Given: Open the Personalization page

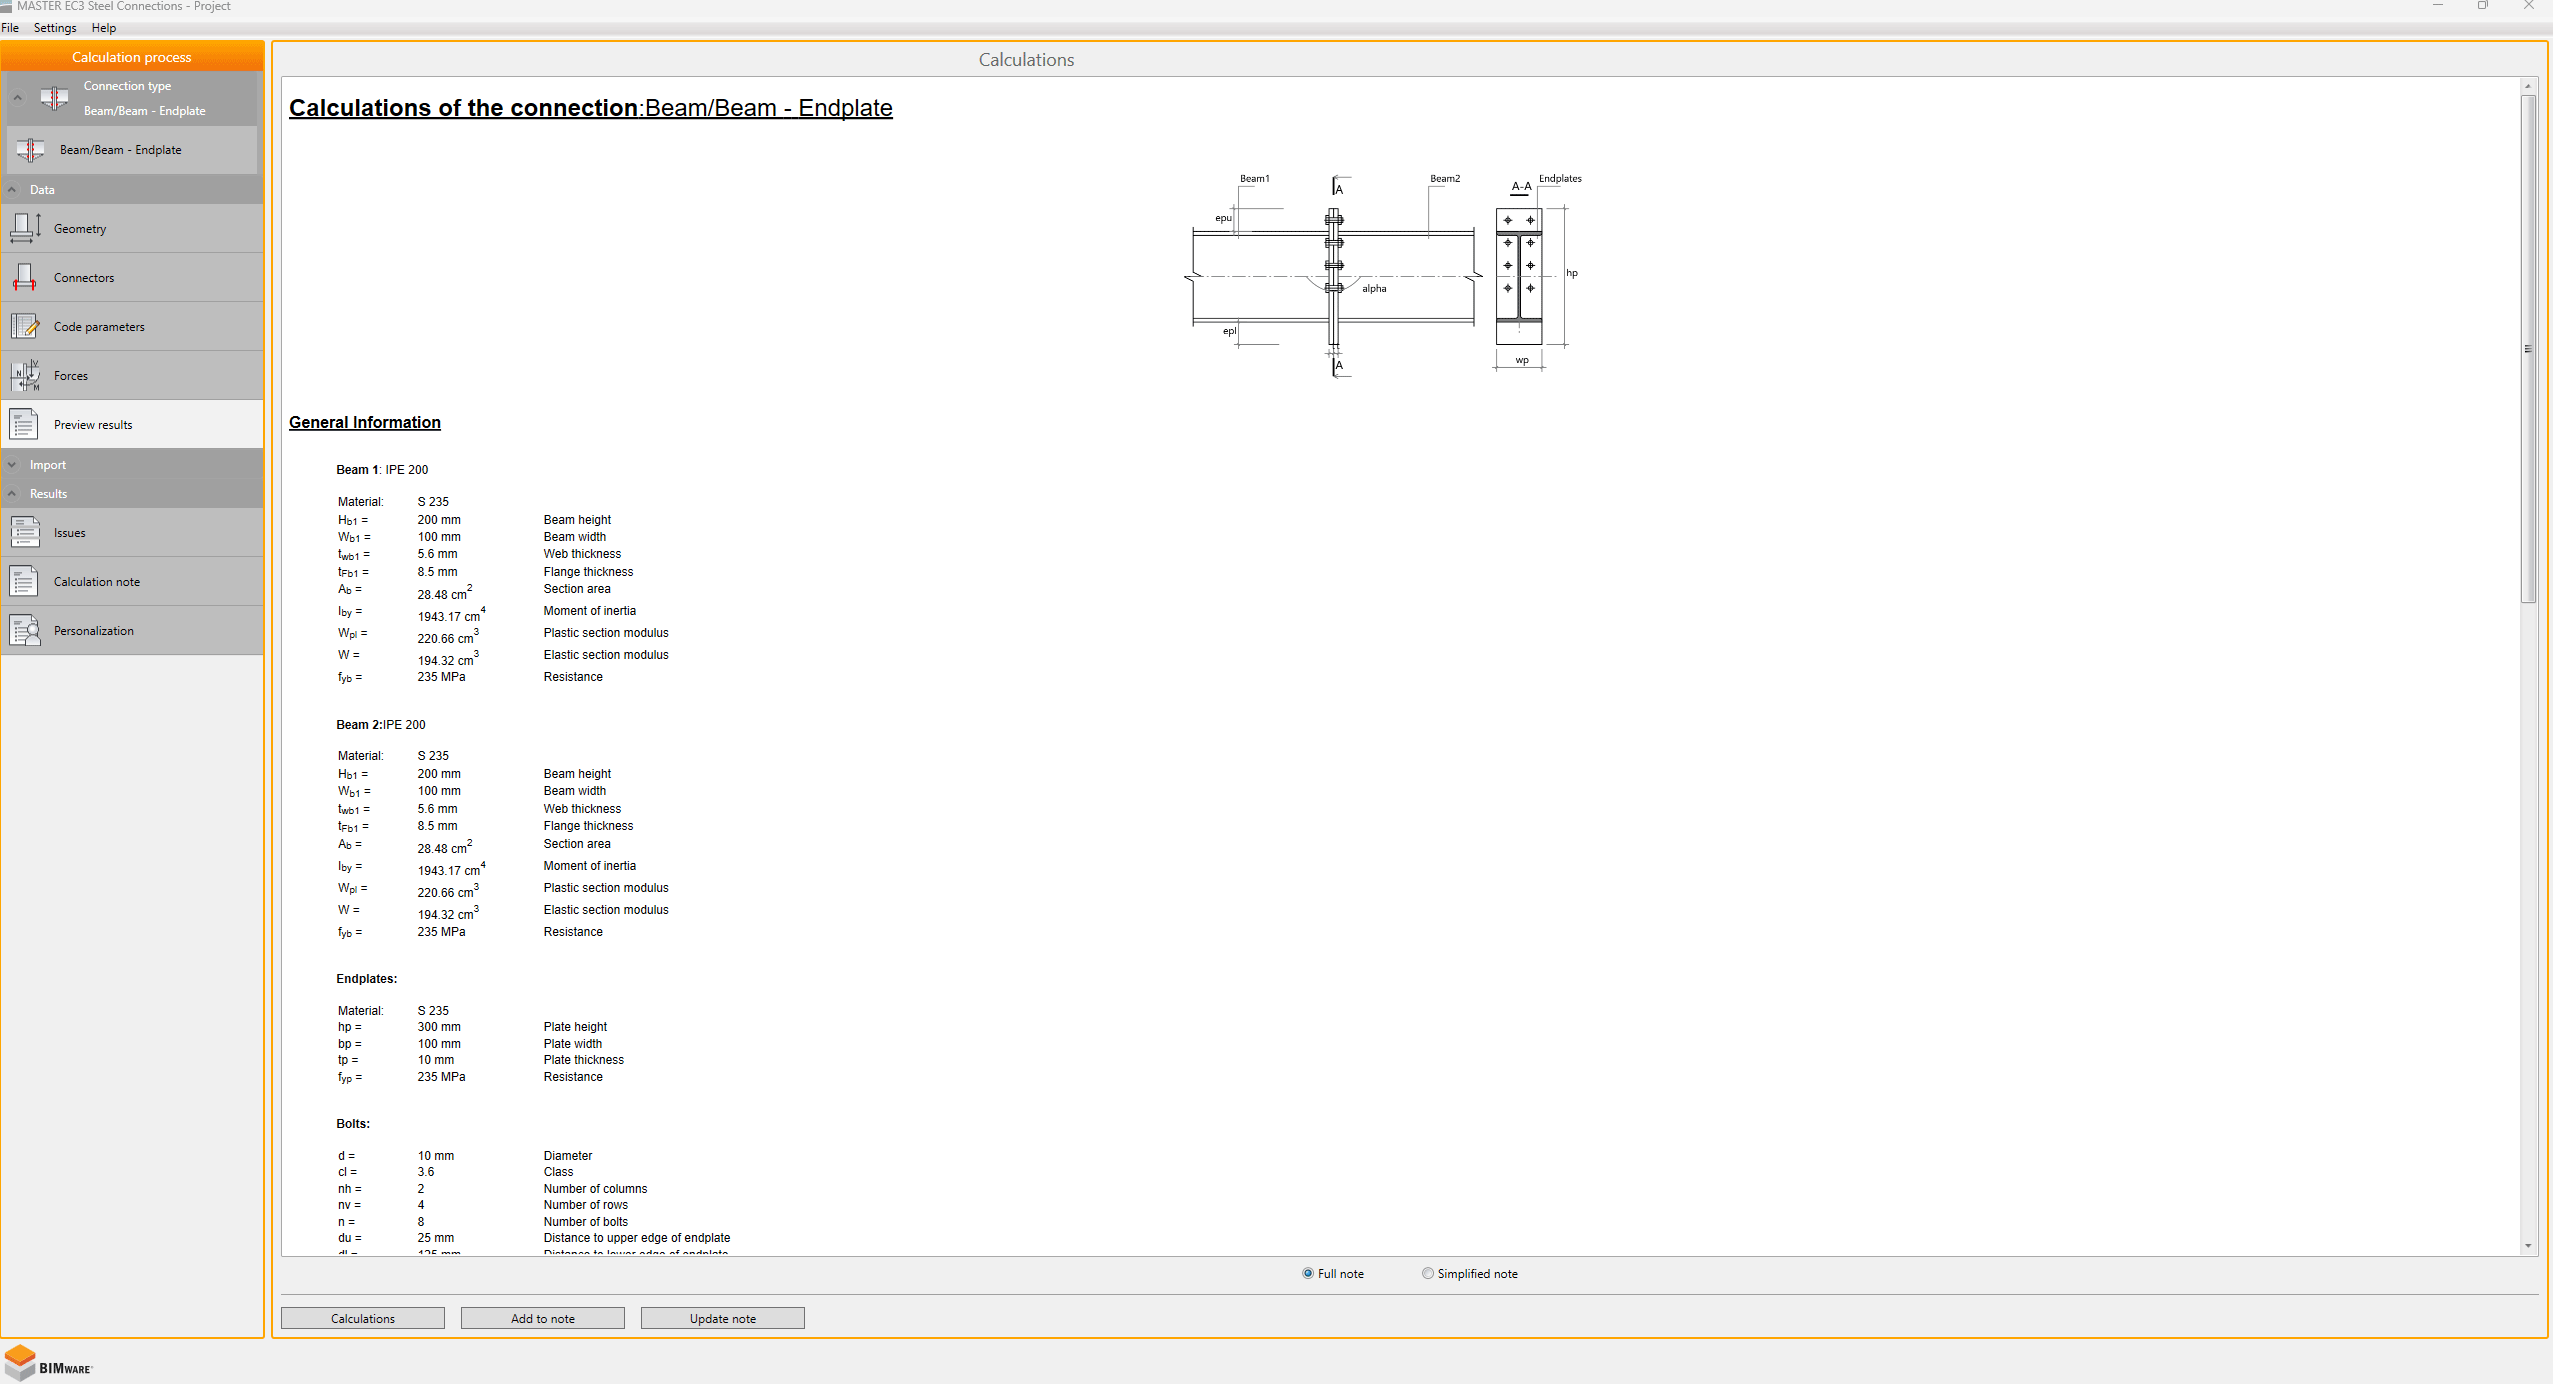Looking at the screenshot, I should [x=132, y=630].
